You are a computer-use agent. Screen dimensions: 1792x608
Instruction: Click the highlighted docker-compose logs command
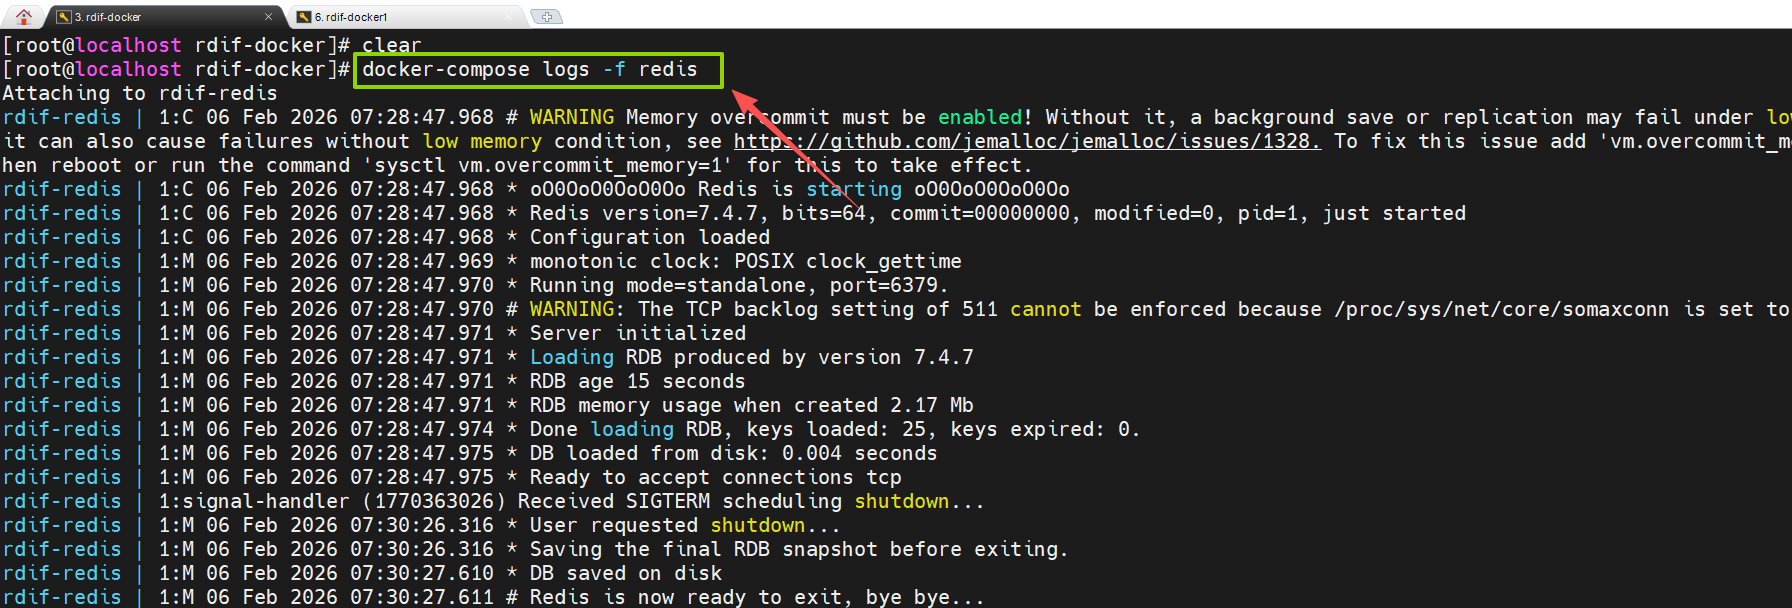click(529, 69)
